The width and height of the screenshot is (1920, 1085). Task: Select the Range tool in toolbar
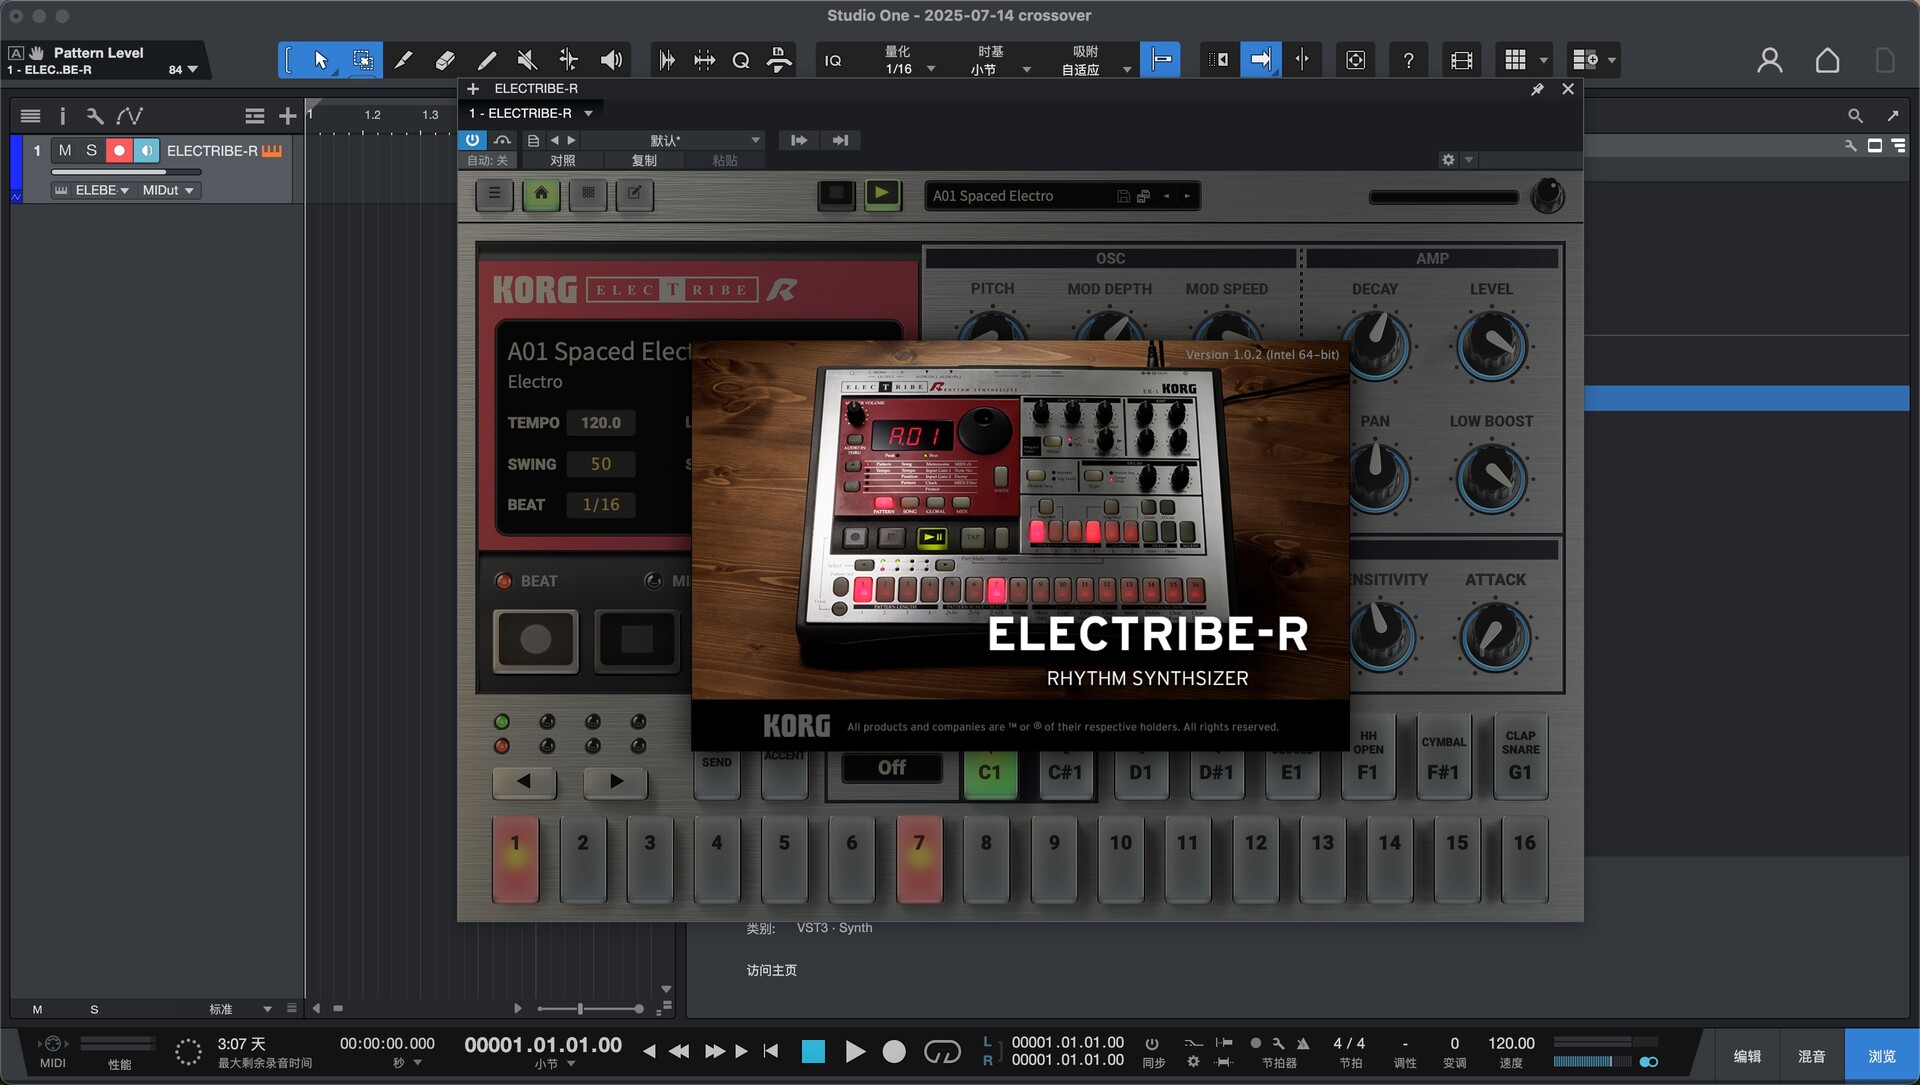click(x=362, y=60)
